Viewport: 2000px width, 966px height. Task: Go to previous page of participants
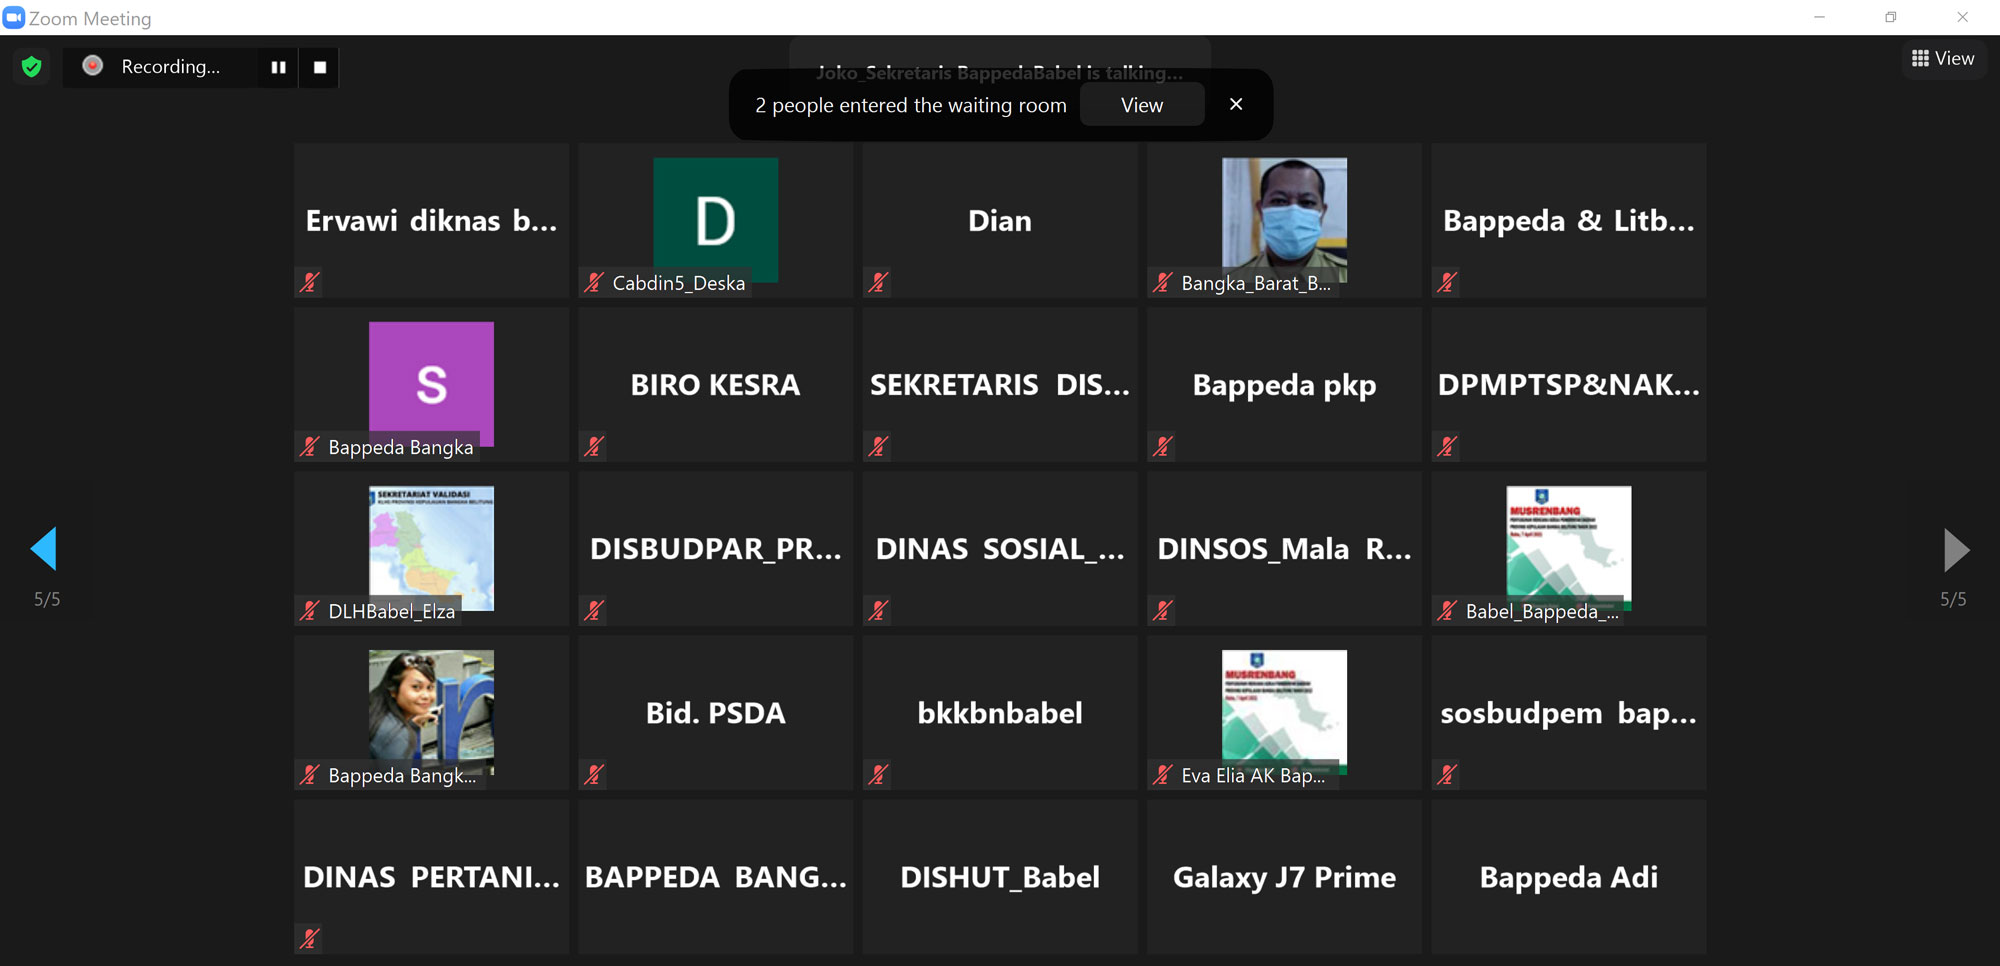pyautogui.click(x=44, y=549)
